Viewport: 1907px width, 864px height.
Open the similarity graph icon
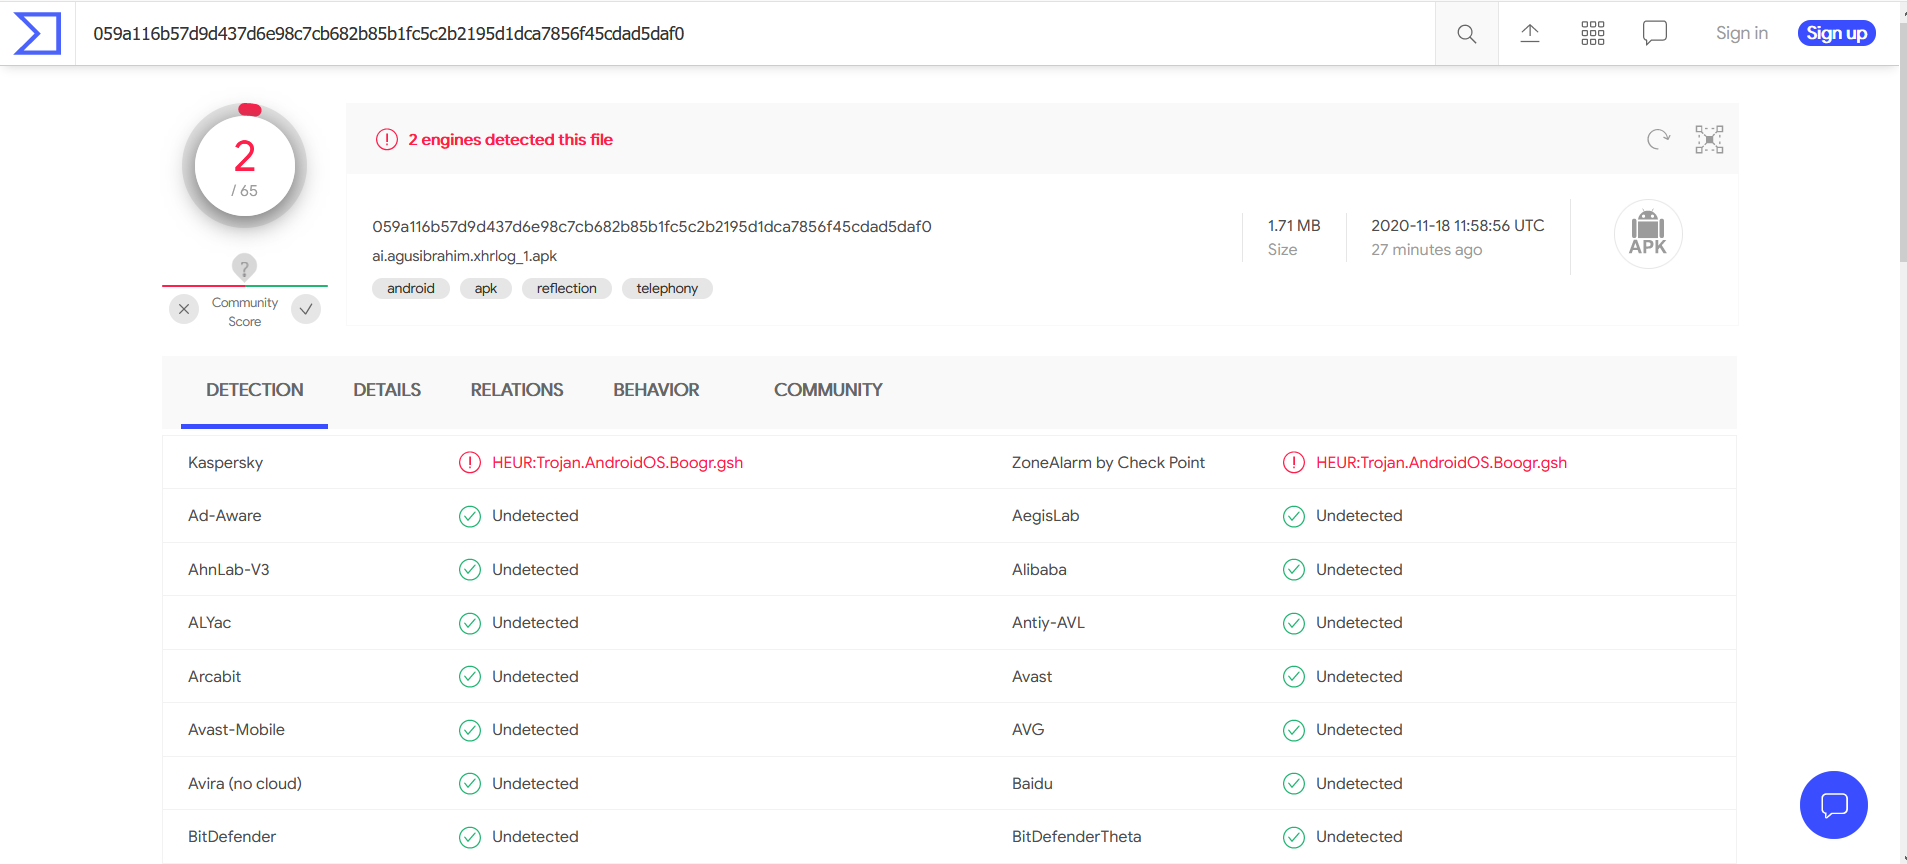coord(1709,139)
